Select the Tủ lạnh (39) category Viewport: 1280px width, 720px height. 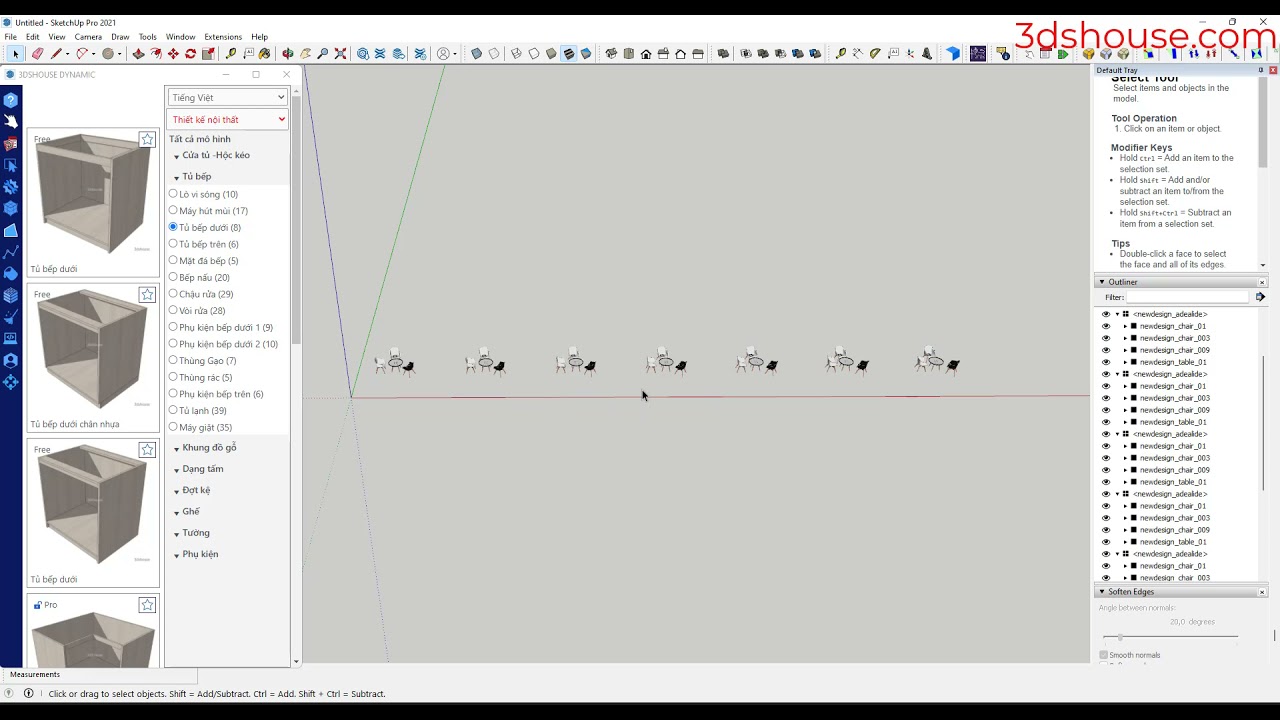click(x=173, y=410)
